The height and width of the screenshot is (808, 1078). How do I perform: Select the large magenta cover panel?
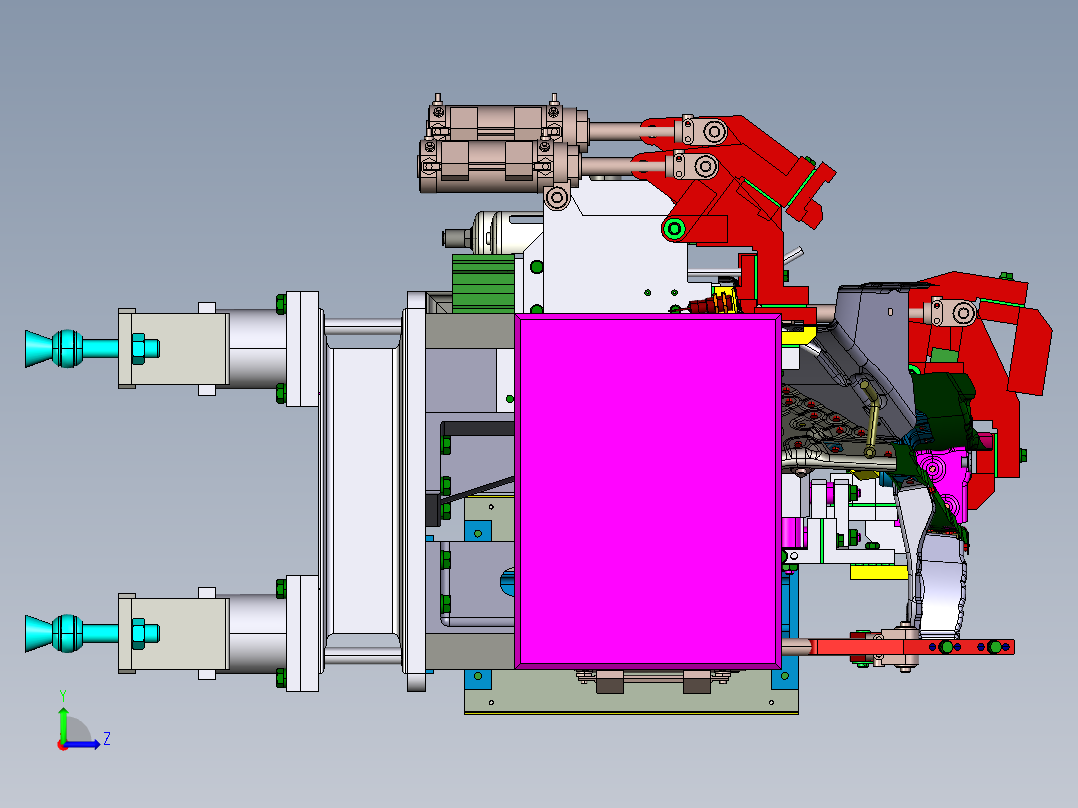coord(648,491)
